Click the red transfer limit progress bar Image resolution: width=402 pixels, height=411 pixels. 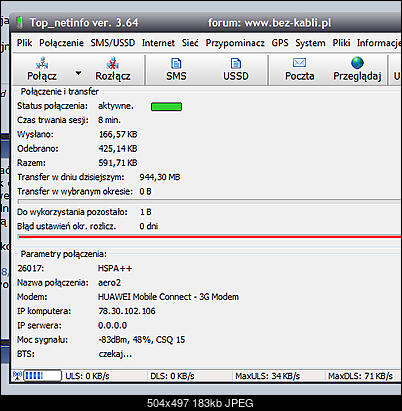coord(210,237)
